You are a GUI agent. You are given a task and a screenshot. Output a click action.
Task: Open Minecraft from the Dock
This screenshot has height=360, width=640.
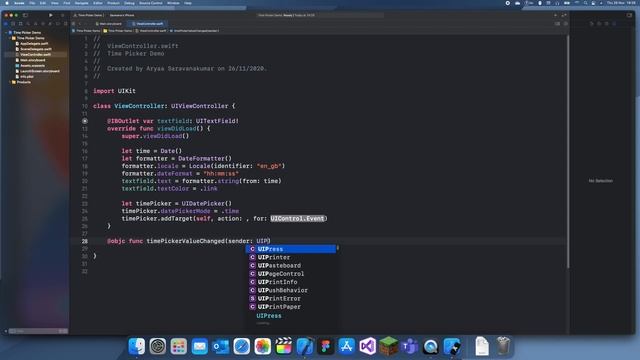pyautogui.click(x=389, y=346)
